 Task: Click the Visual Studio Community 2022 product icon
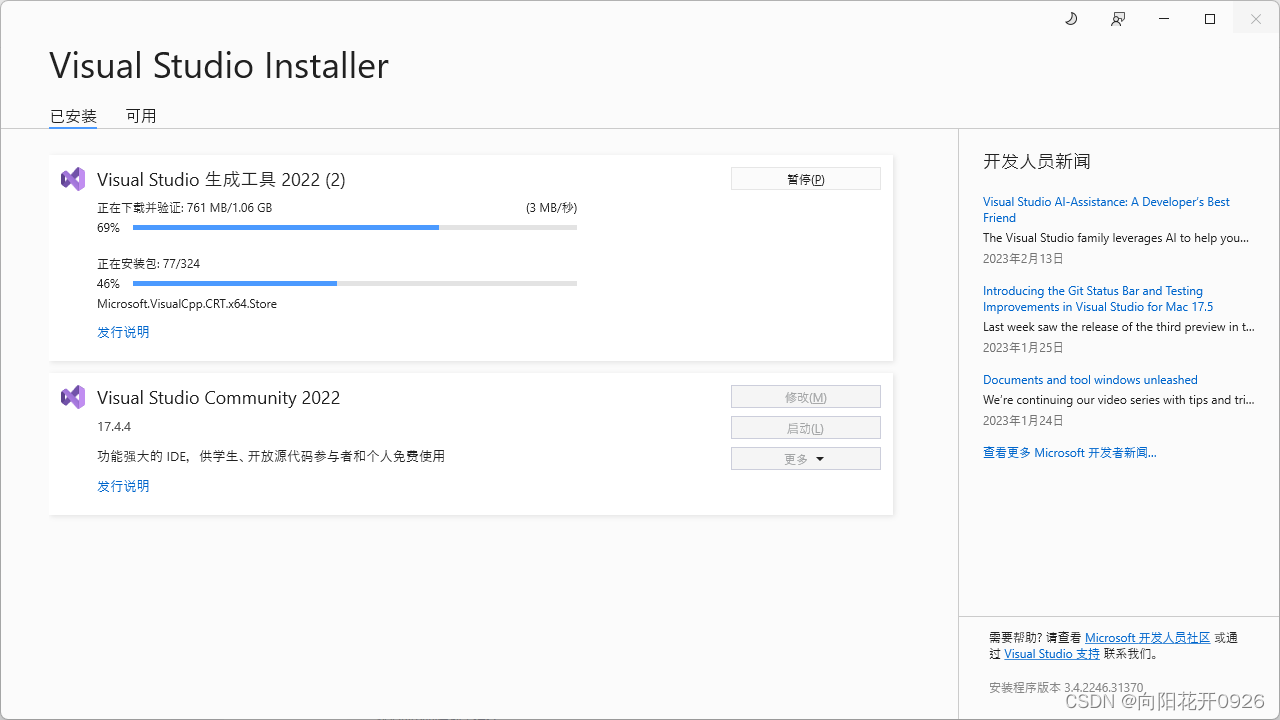(72, 396)
